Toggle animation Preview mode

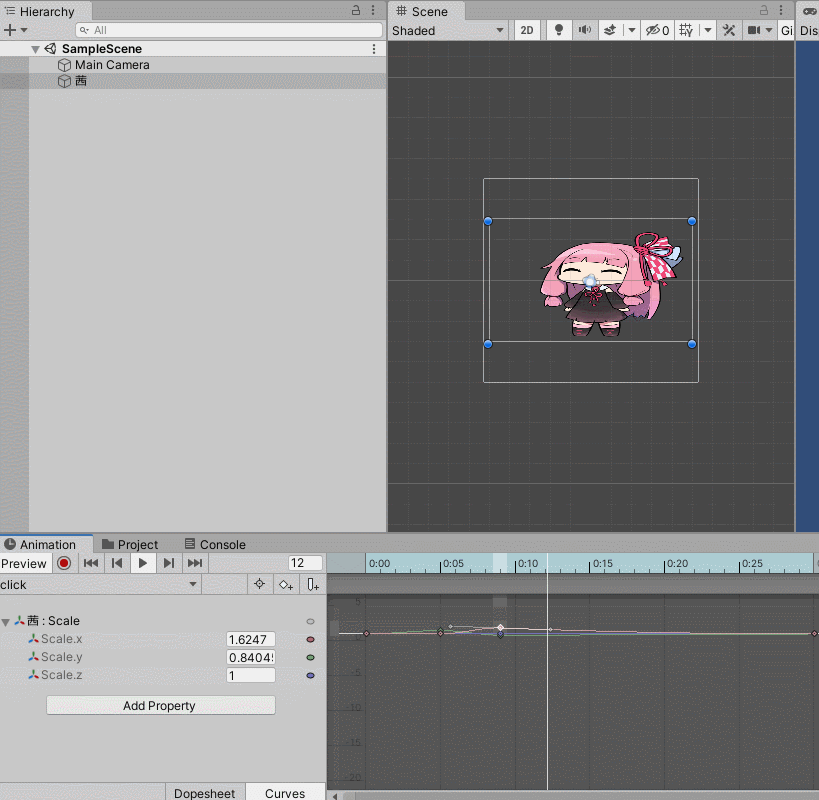[x=24, y=563]
